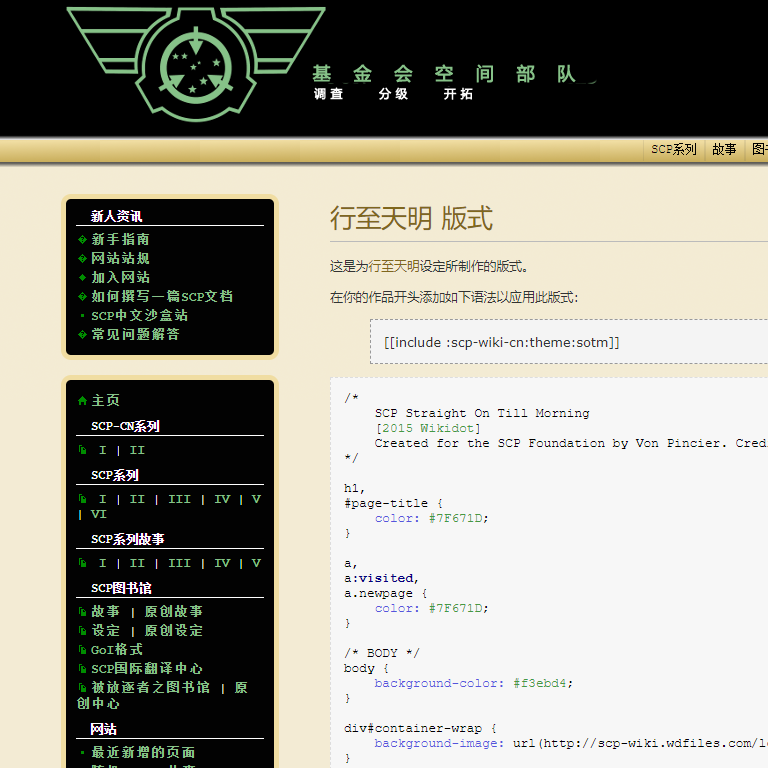Expand the 故事 menu in the top bar
Viewport: 768px width, 768px height.
click(724, 150)
